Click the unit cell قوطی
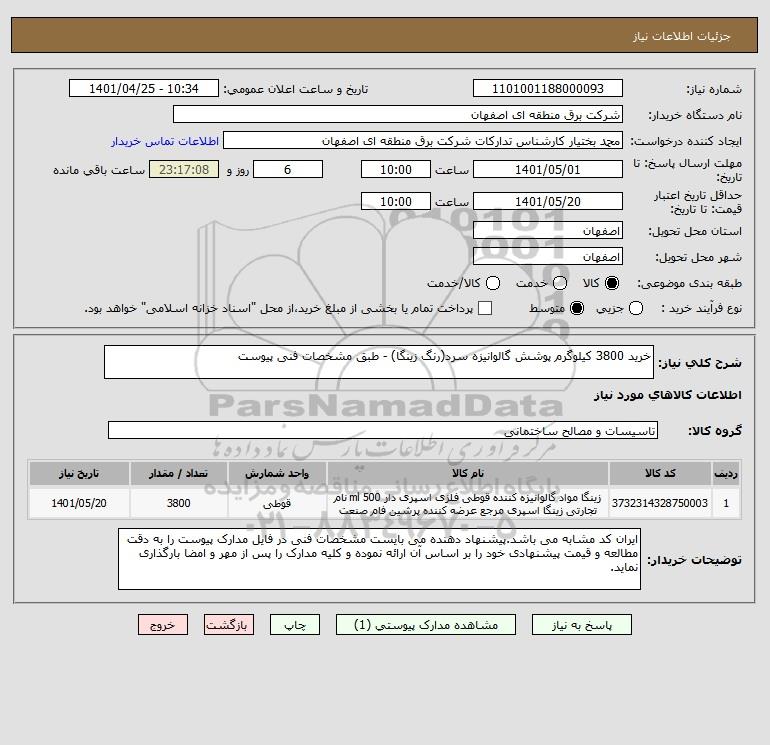Screen dimensions: 770x745 pos(277,503)
